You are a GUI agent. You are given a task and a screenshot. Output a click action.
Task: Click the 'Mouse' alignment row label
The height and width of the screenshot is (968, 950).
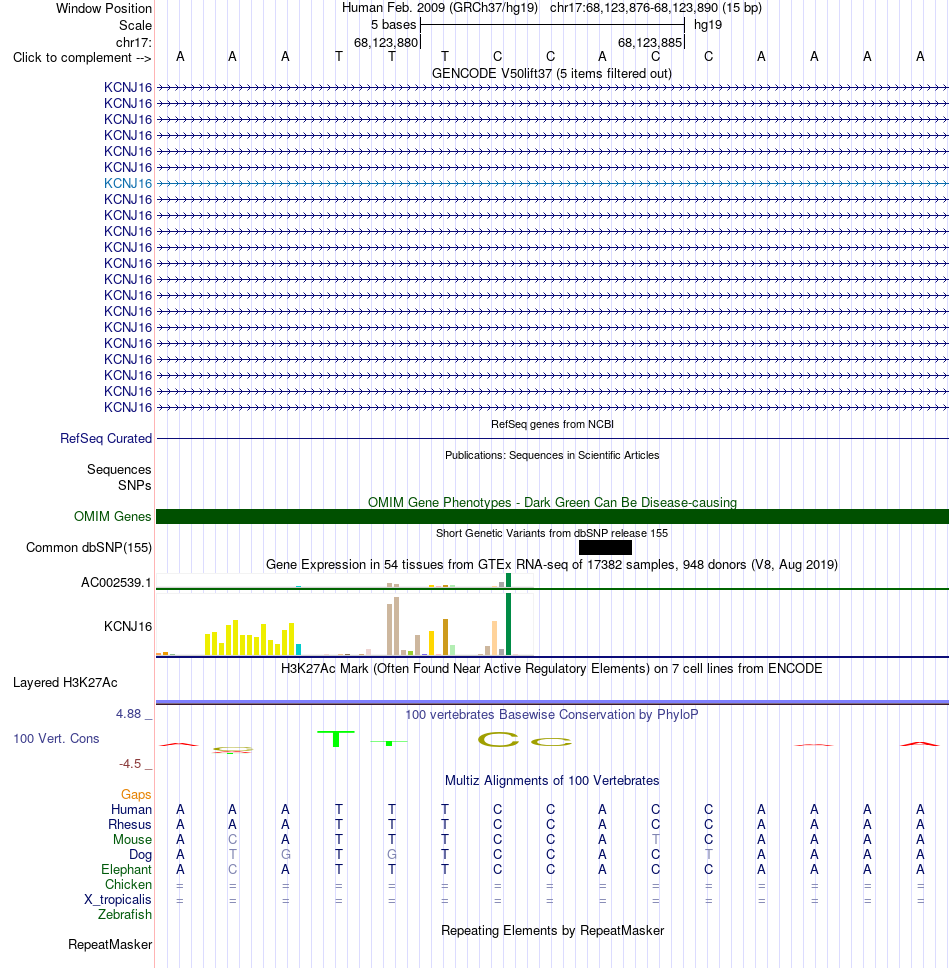[x=132, y=840]
